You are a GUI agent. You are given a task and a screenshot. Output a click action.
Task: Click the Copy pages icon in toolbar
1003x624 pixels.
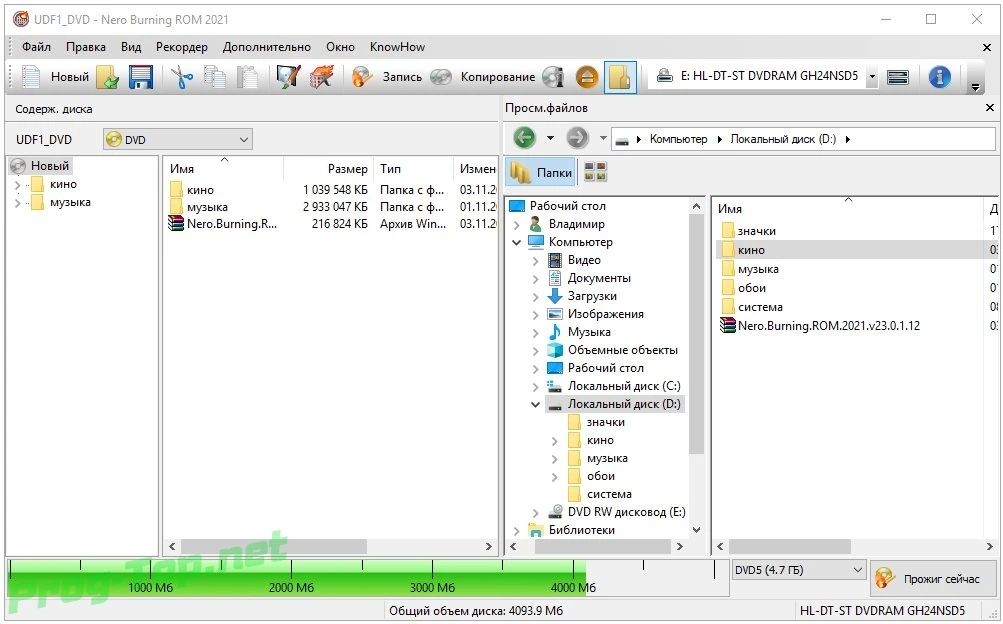coord(215,77)
